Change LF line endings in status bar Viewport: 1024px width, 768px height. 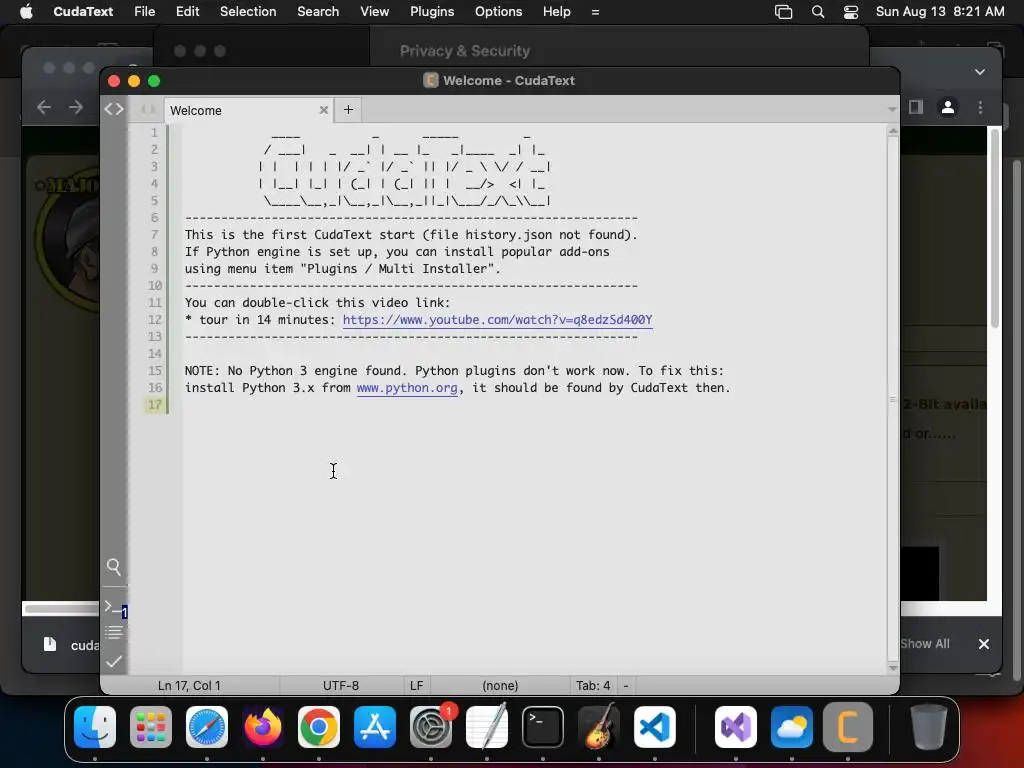point(417,686)
